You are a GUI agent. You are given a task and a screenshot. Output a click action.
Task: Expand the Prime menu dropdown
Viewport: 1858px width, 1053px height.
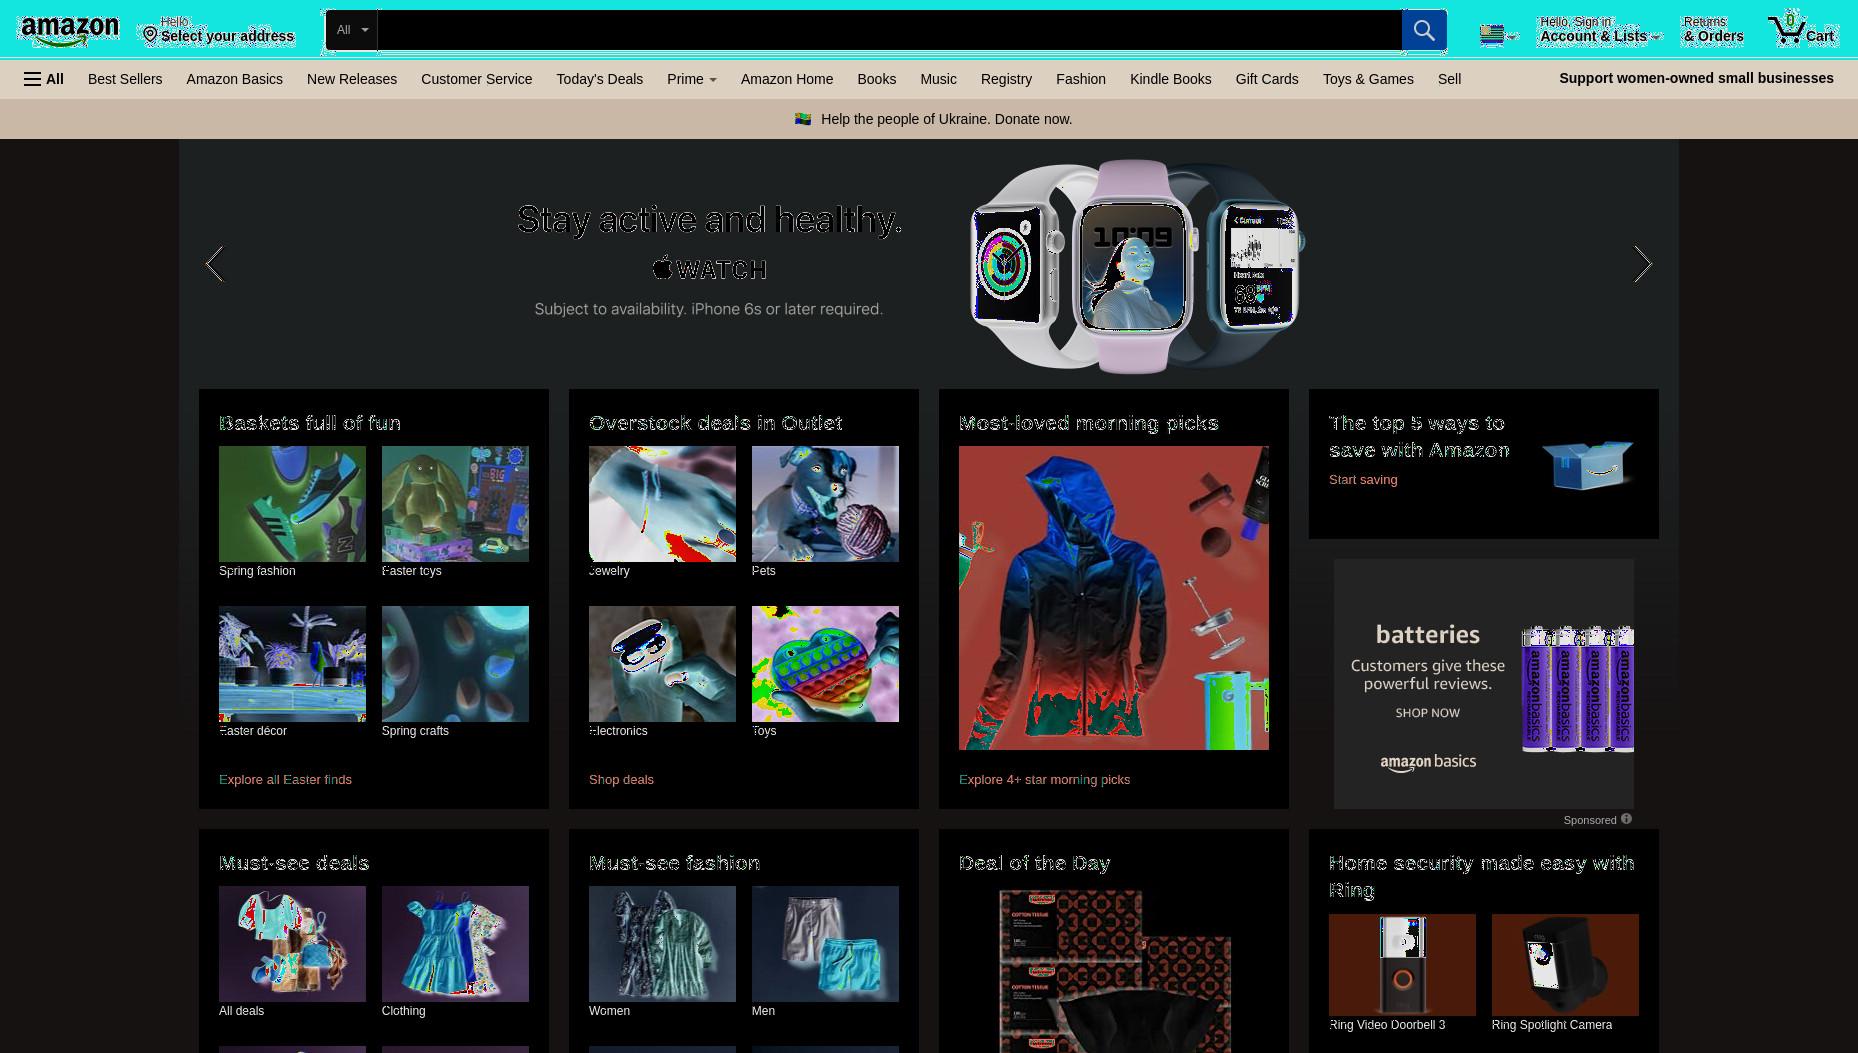click(x=692, y=79)
